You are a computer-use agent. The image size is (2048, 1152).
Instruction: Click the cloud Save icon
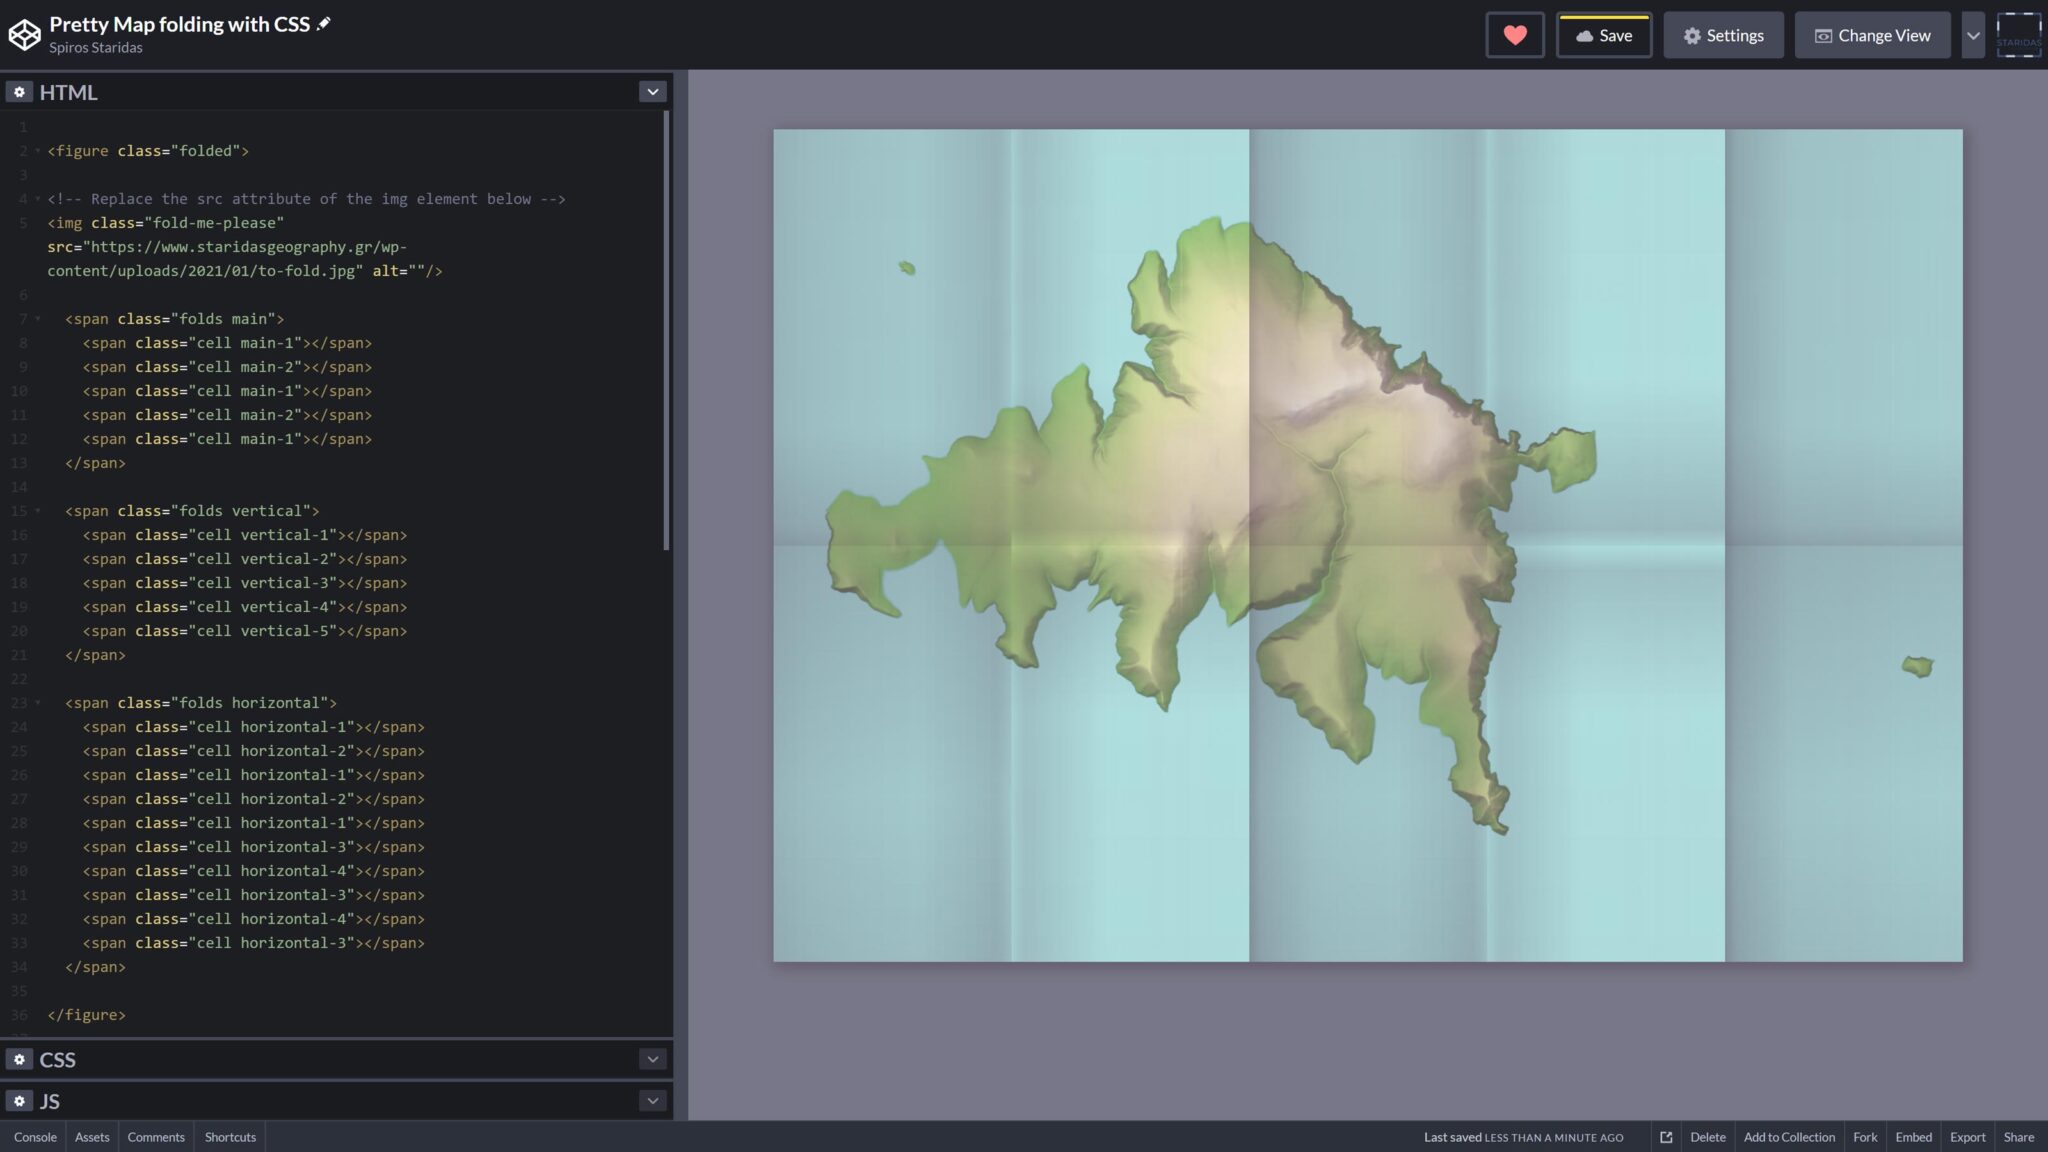[1584, 36]
